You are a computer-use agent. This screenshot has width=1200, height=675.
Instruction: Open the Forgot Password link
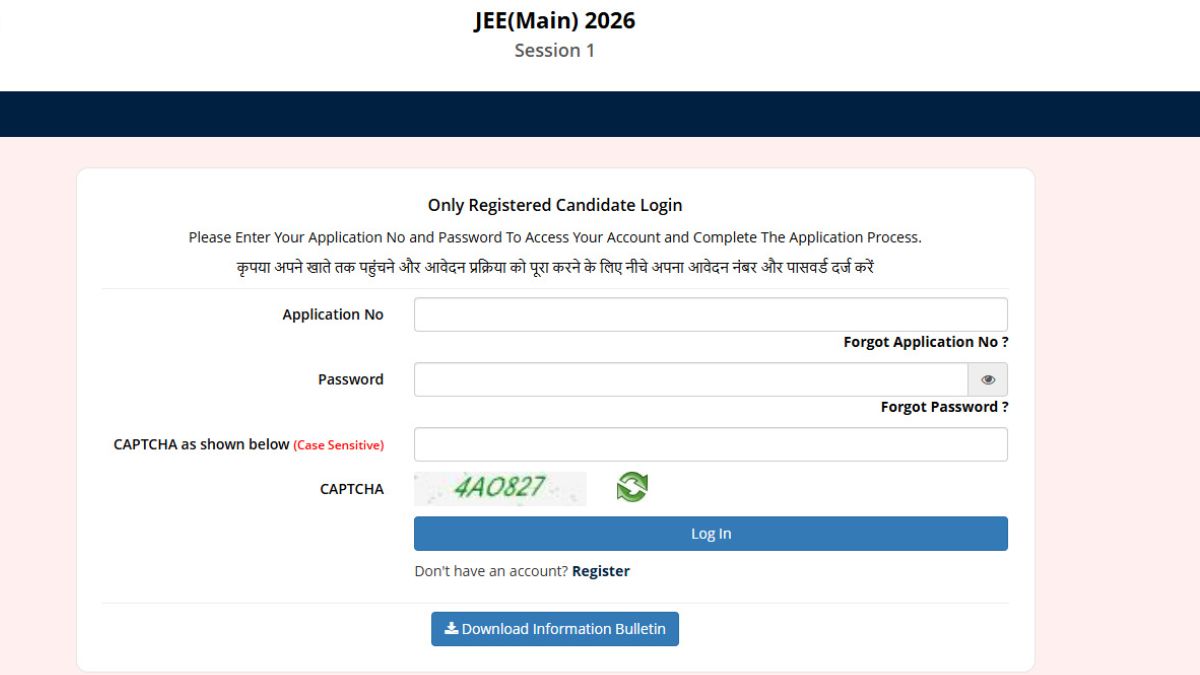click(945, 406)
